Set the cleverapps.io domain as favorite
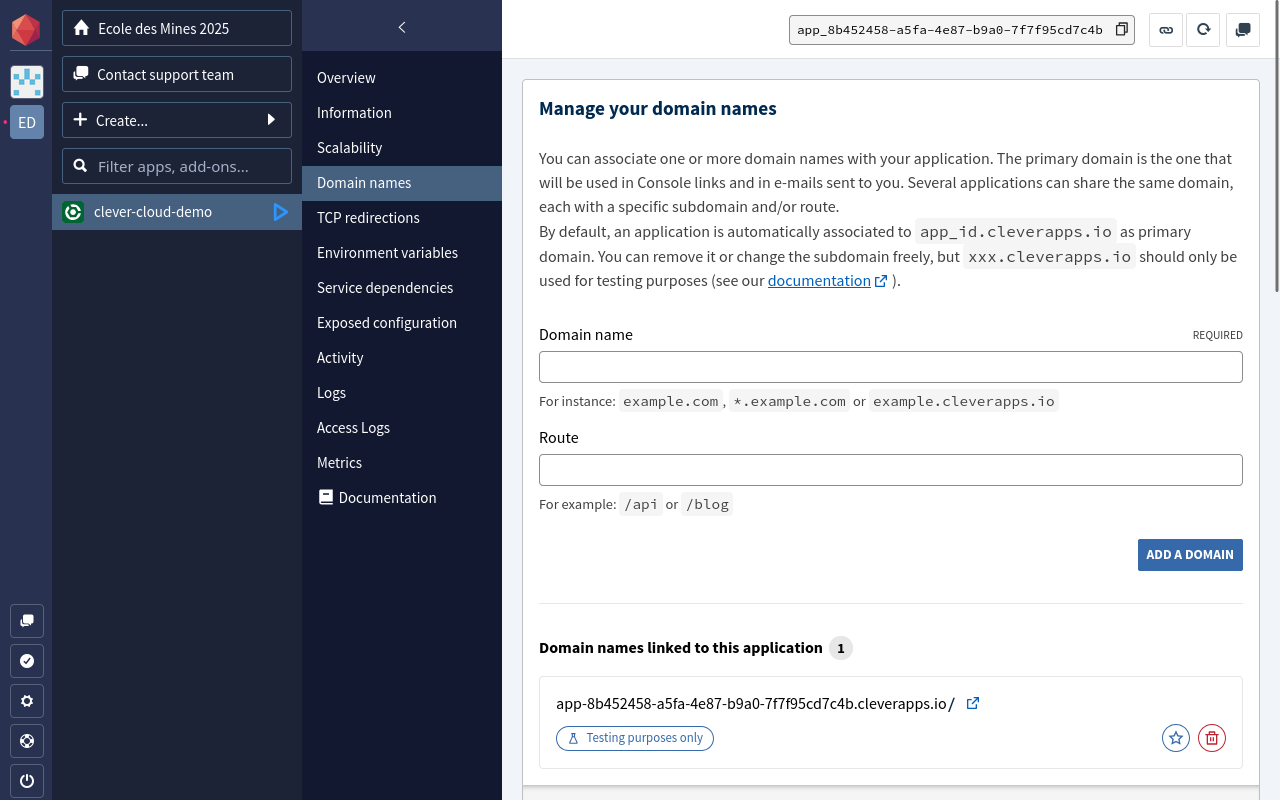The height and width of the screenshot is (800, 1280). (1175, 737)
